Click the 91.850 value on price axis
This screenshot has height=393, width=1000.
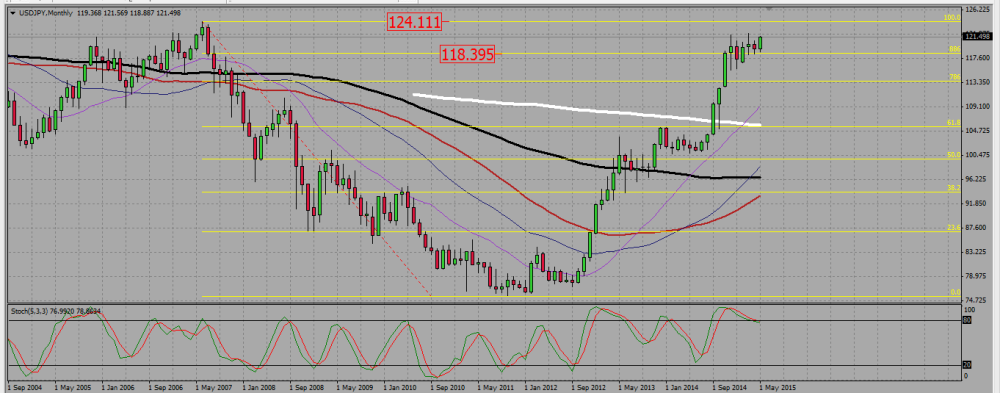977,204
